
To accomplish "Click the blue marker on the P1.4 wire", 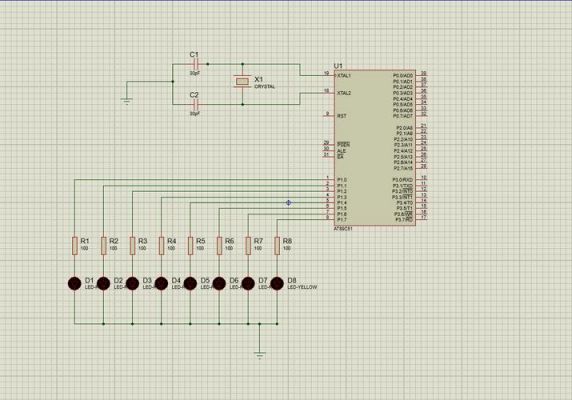I will (289, 203).
